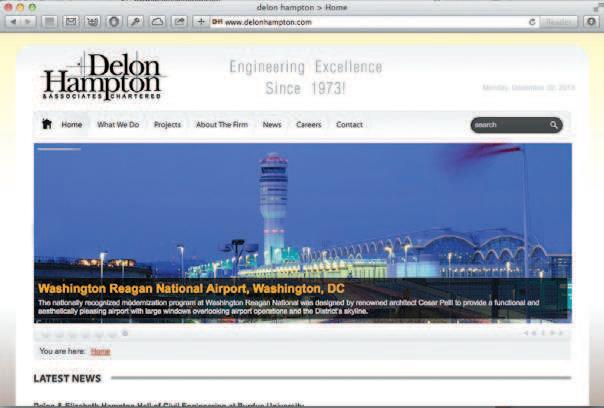Open the Careers menu item
604x408 pixels.
(x=309, y=124)
